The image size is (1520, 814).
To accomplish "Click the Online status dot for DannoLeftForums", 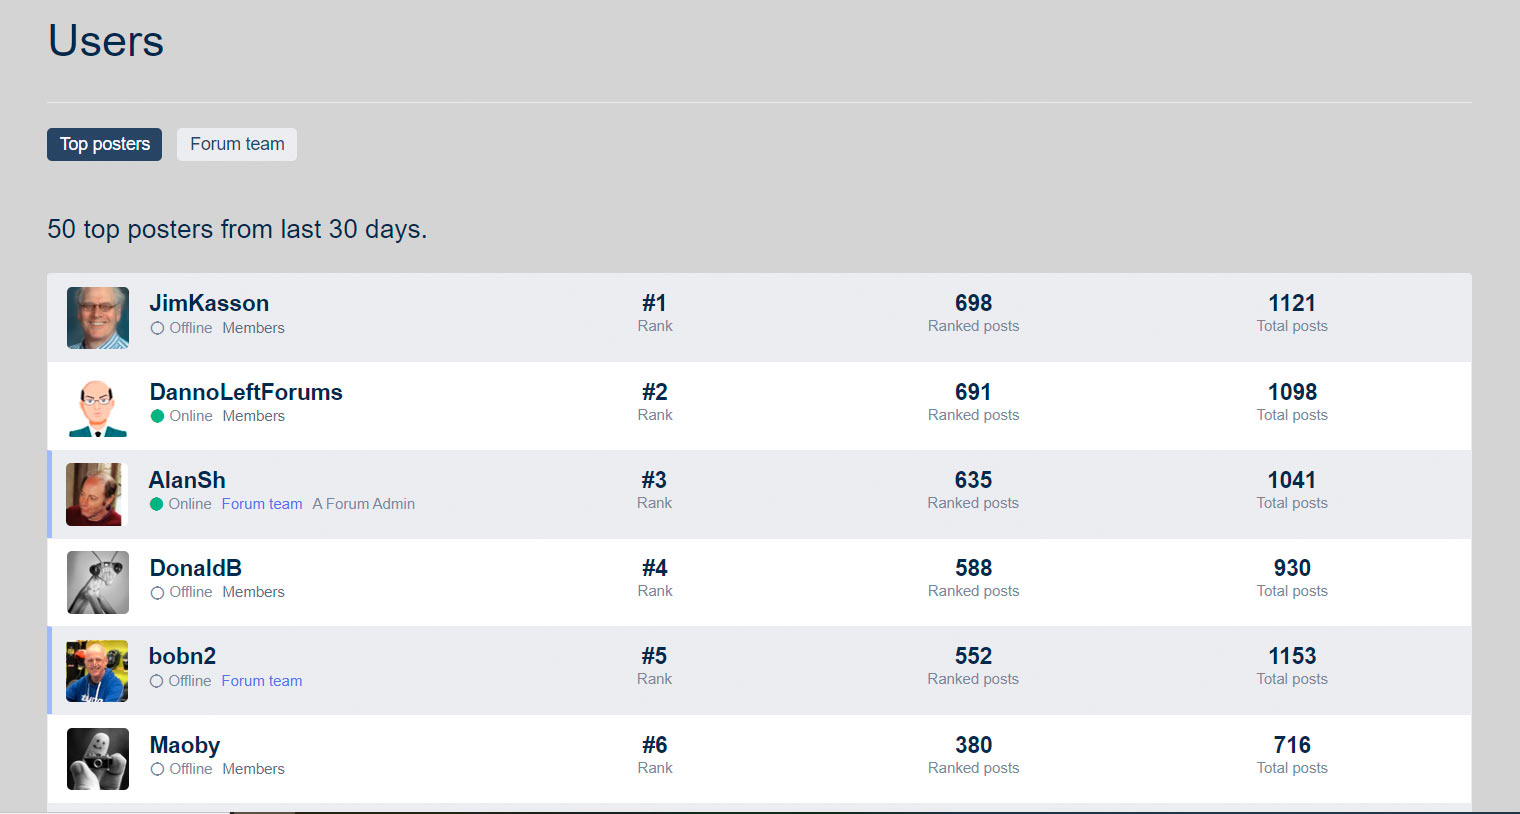I will tap(157, 416).
